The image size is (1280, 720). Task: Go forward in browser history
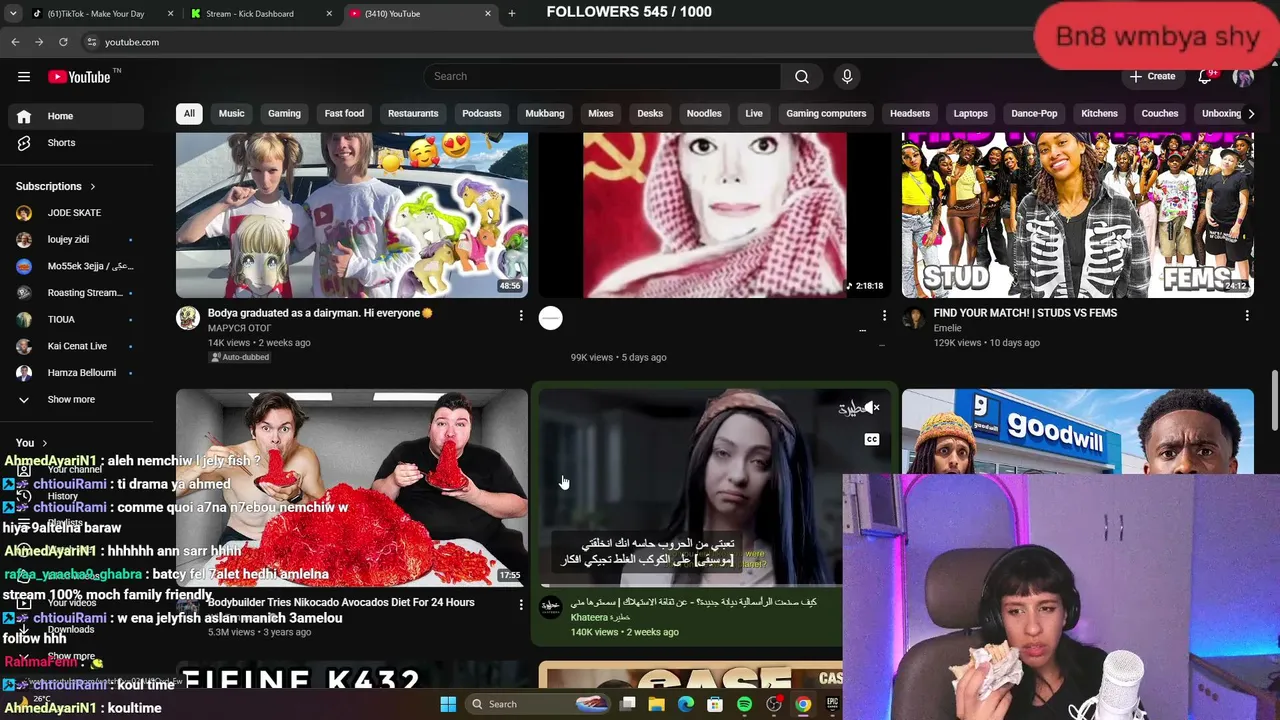tap(39, 42)
